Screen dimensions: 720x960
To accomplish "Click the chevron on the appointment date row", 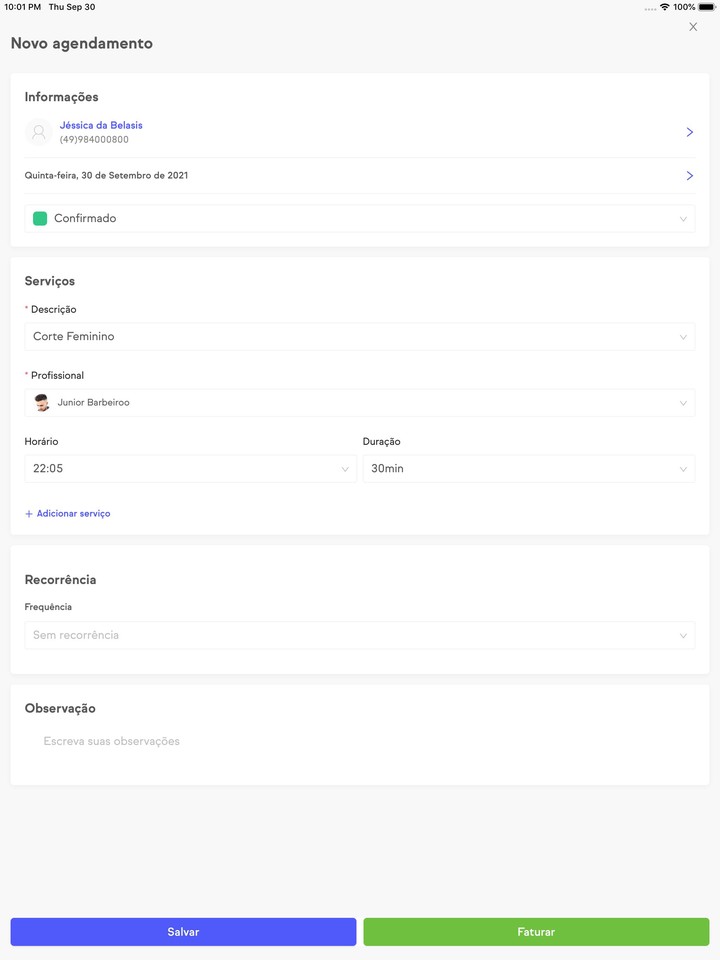I will (689, 175).
